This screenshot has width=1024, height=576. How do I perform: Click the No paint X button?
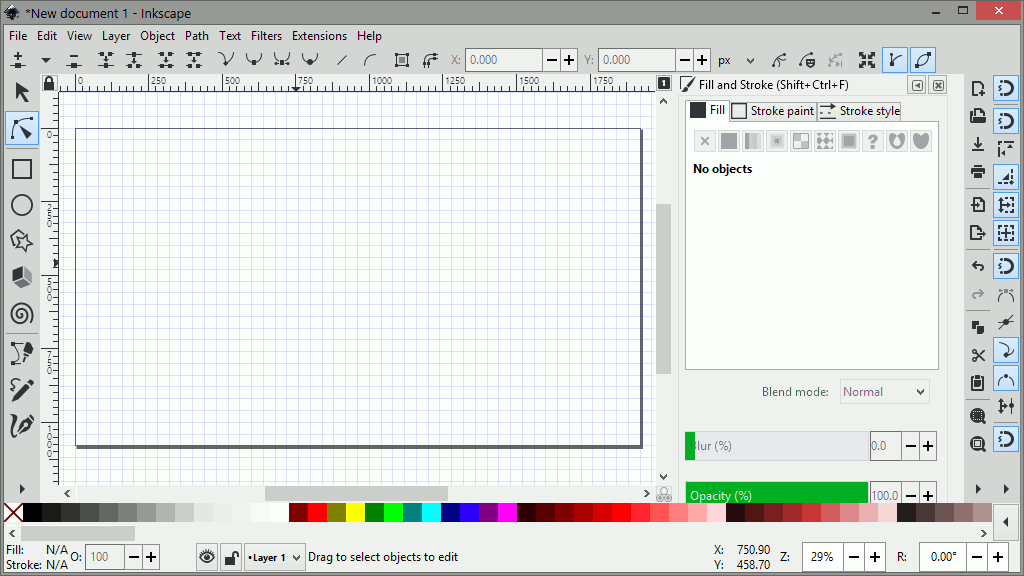pos(704,141)
